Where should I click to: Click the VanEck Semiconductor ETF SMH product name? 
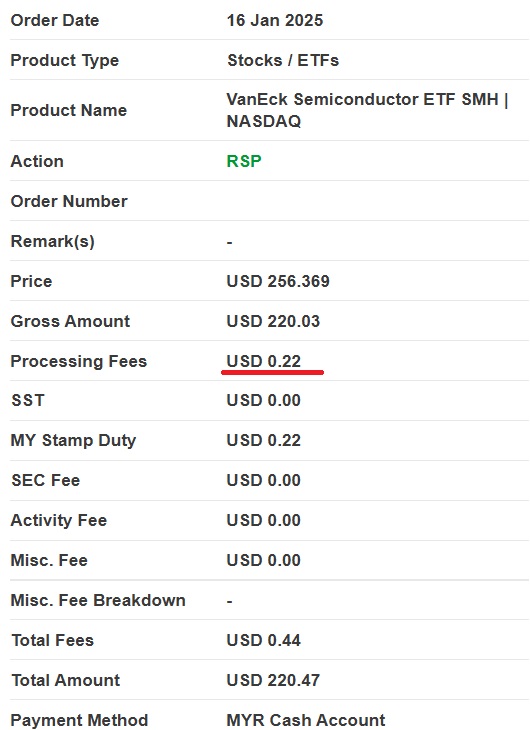pyautogui.click(x=367, y=110)
